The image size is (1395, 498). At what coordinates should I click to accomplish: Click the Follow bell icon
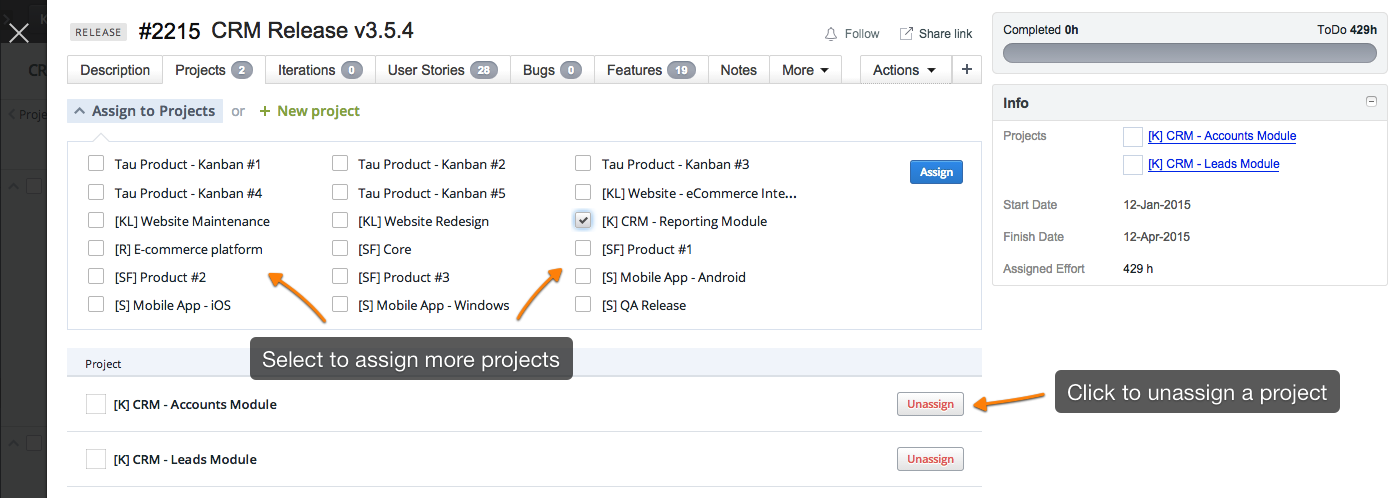[x=831, y=34]
